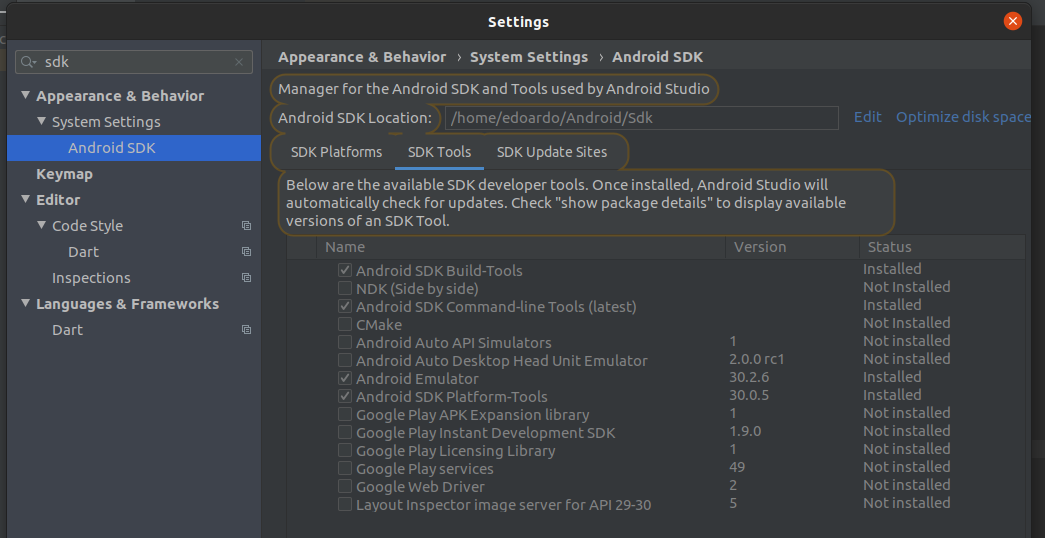The width and height of the screenshot is (1045, 538).
Task: Check Layout Inspector image server for API 29-30
Action: (x=345, y=504)
